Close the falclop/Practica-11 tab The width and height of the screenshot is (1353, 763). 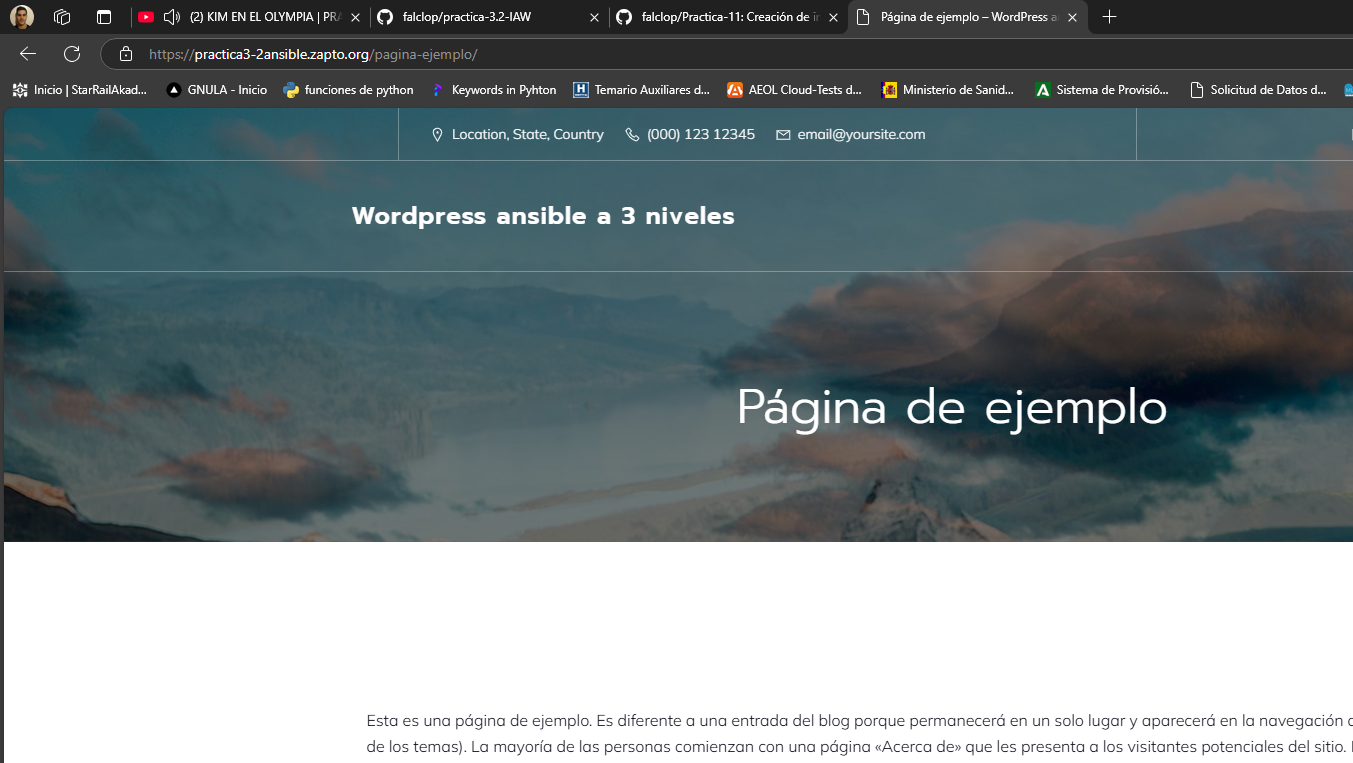point(833,17)
